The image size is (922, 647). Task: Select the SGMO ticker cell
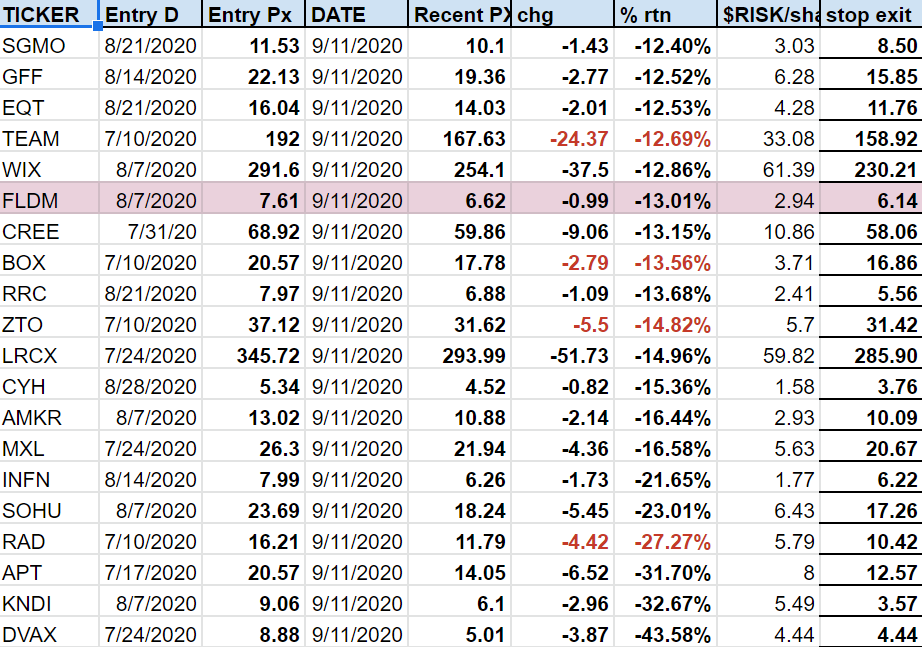(x=49, y=45)
